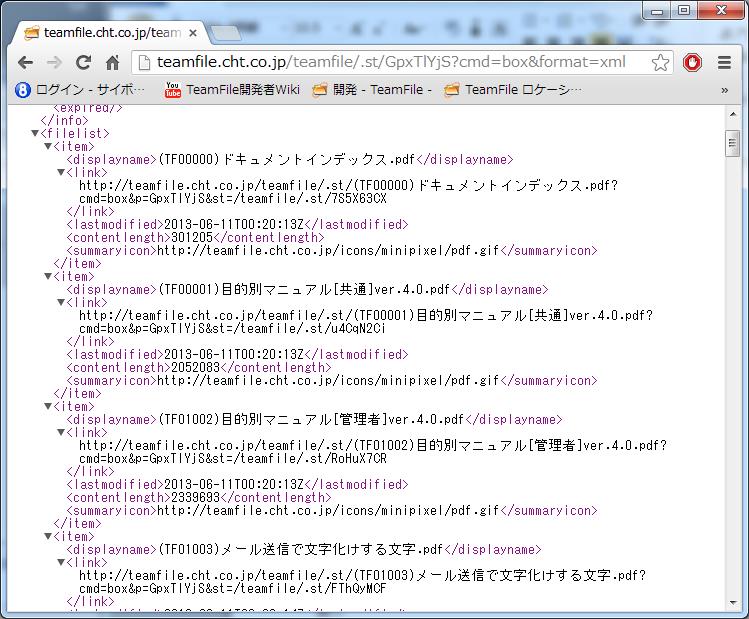Collapse the item node for TF01002 manual

click(x=48, y=406)
